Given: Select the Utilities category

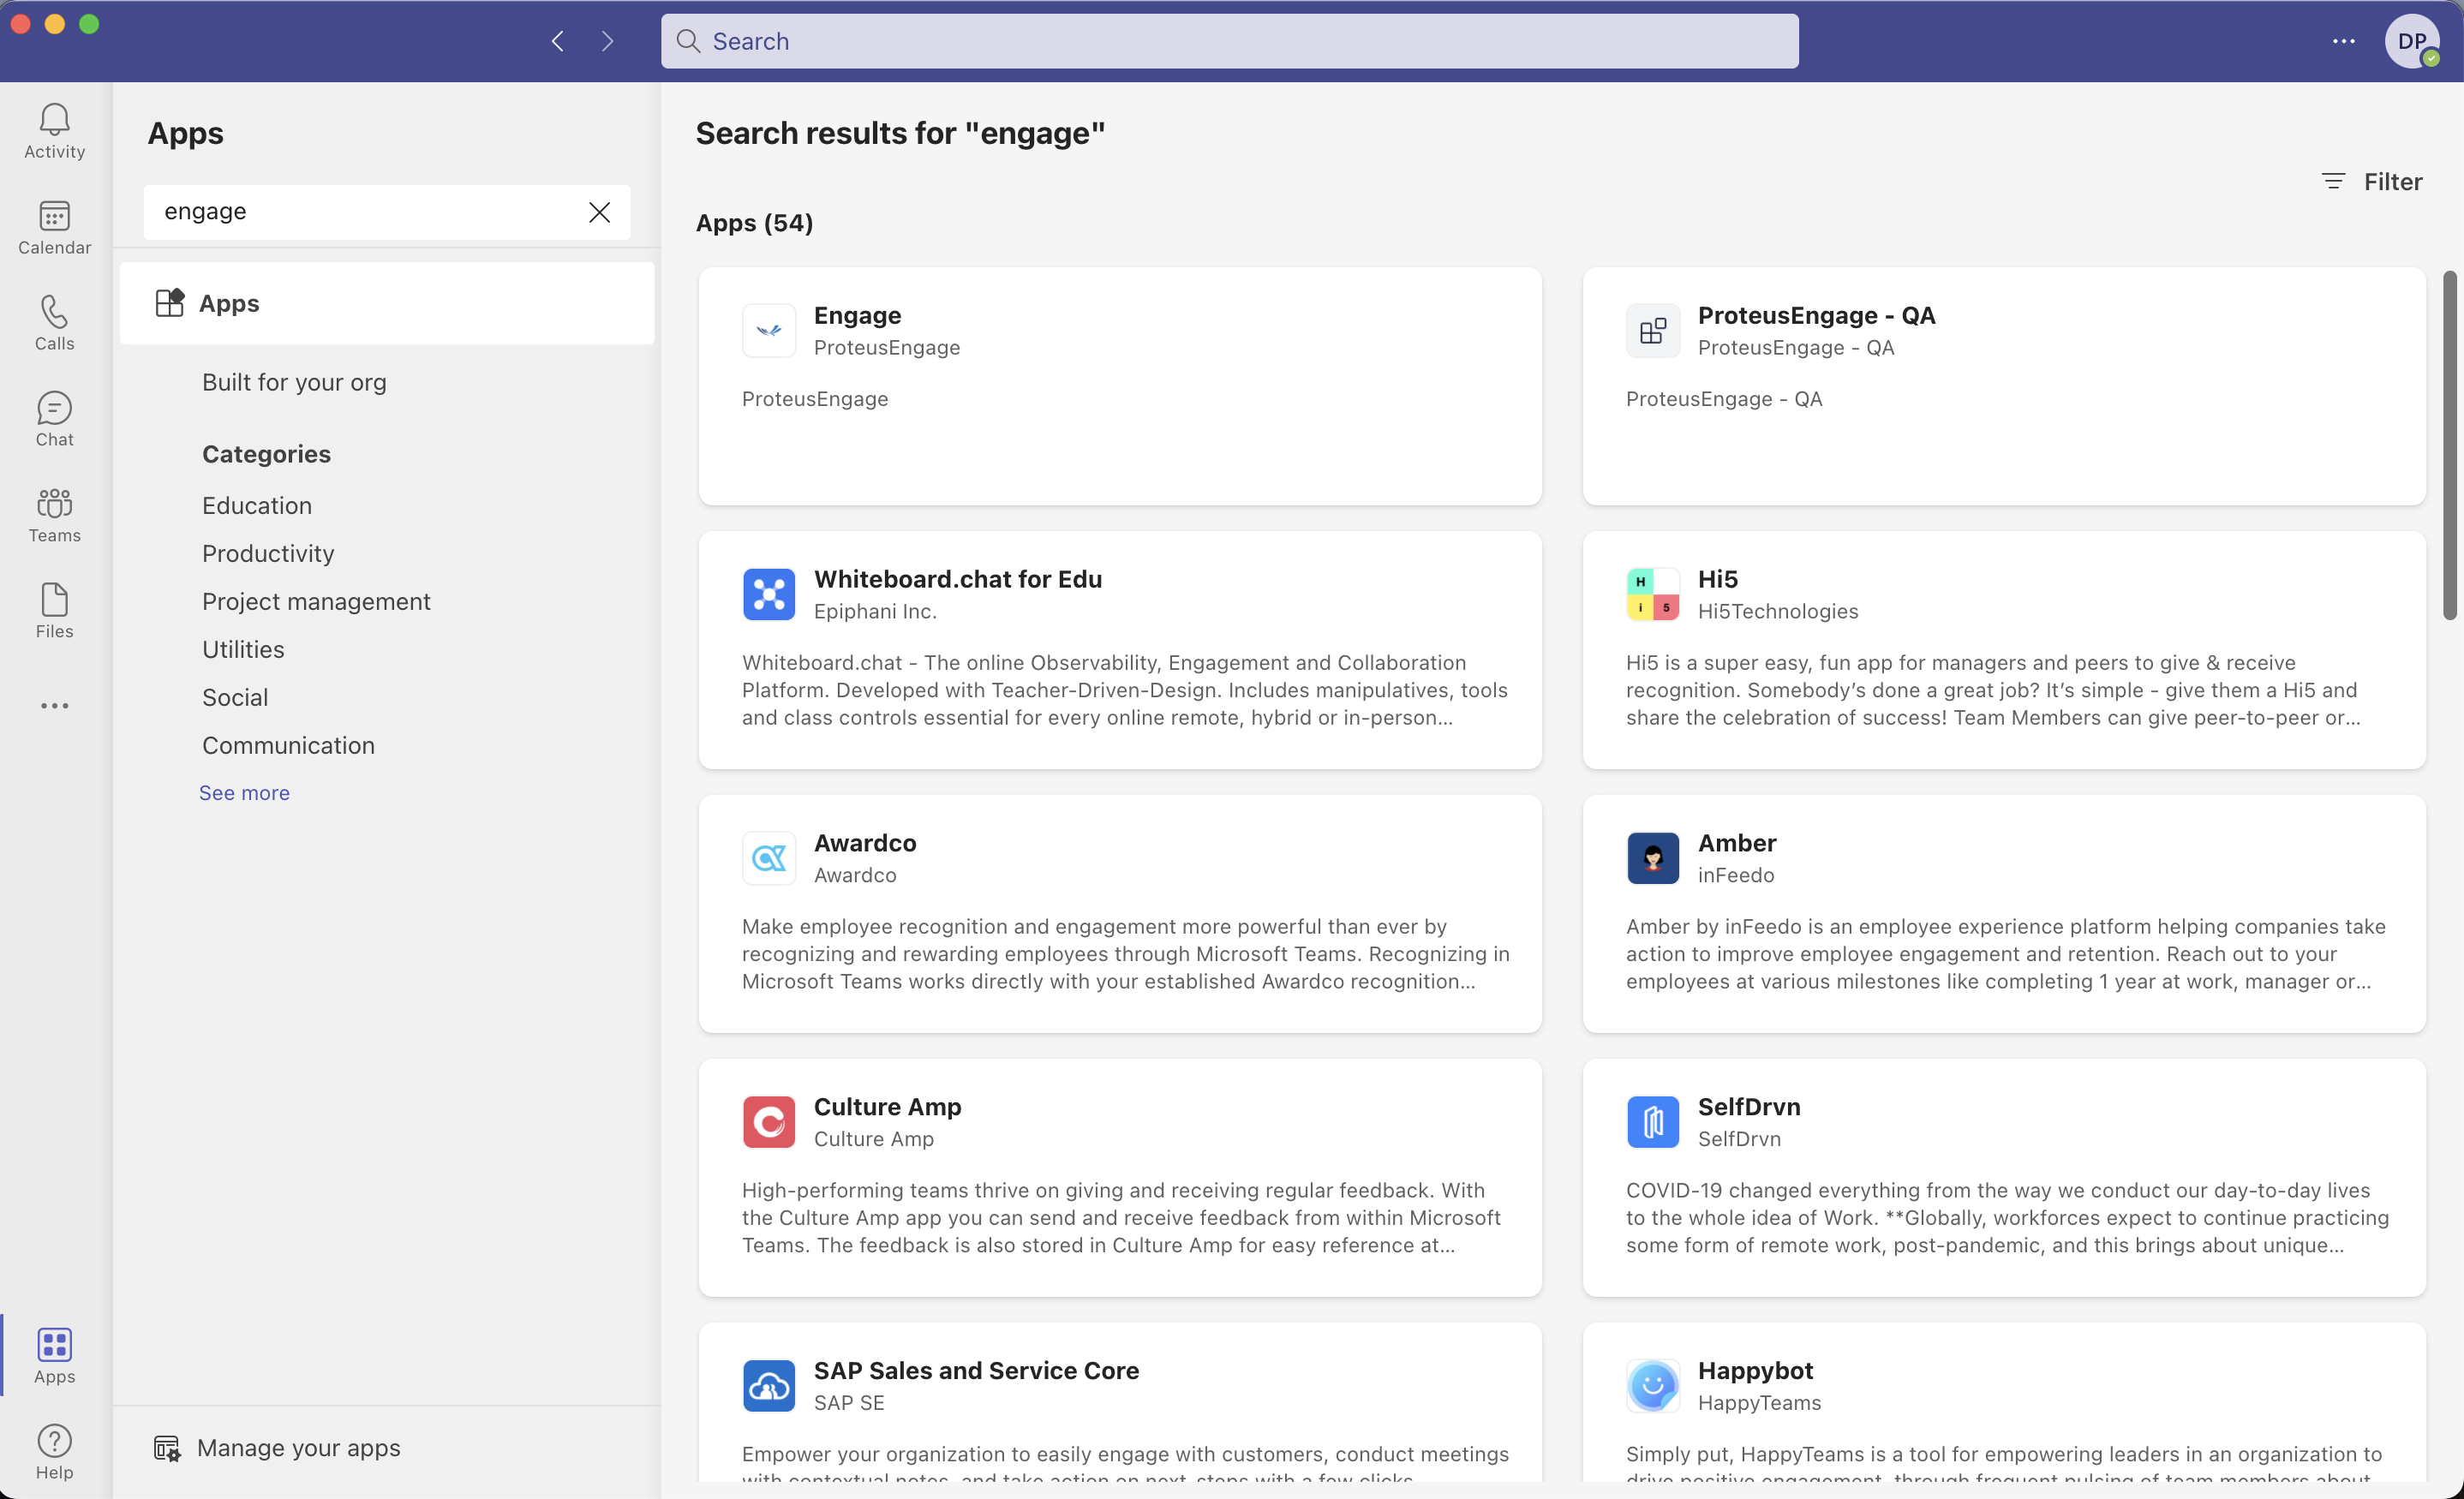Looking at the screenshot, I should click(243, 649).
